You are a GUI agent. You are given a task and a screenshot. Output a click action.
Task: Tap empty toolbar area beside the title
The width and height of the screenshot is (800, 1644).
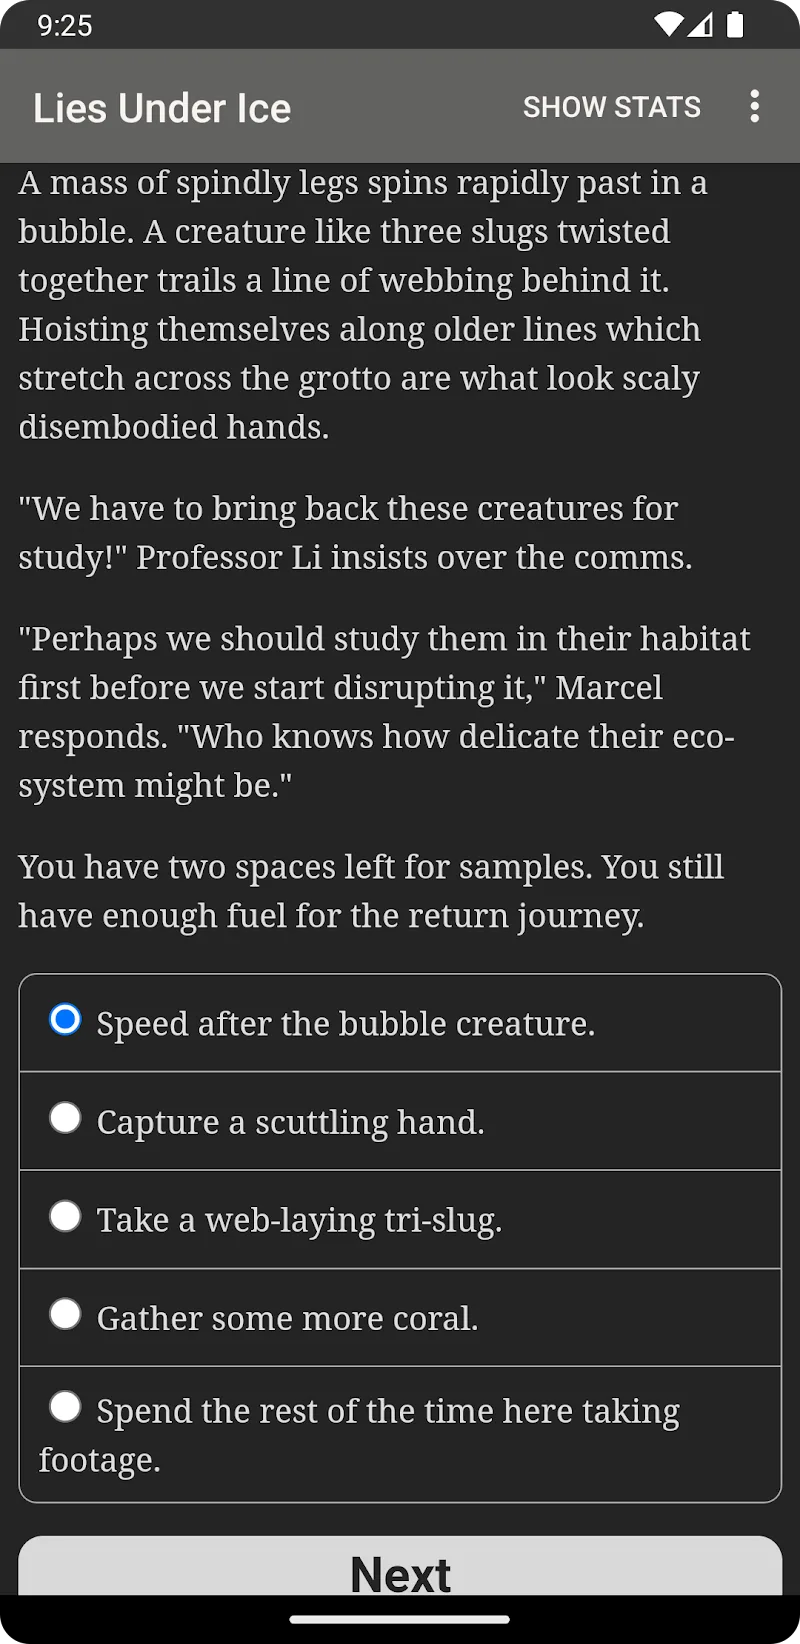click(x=405, y=107)
